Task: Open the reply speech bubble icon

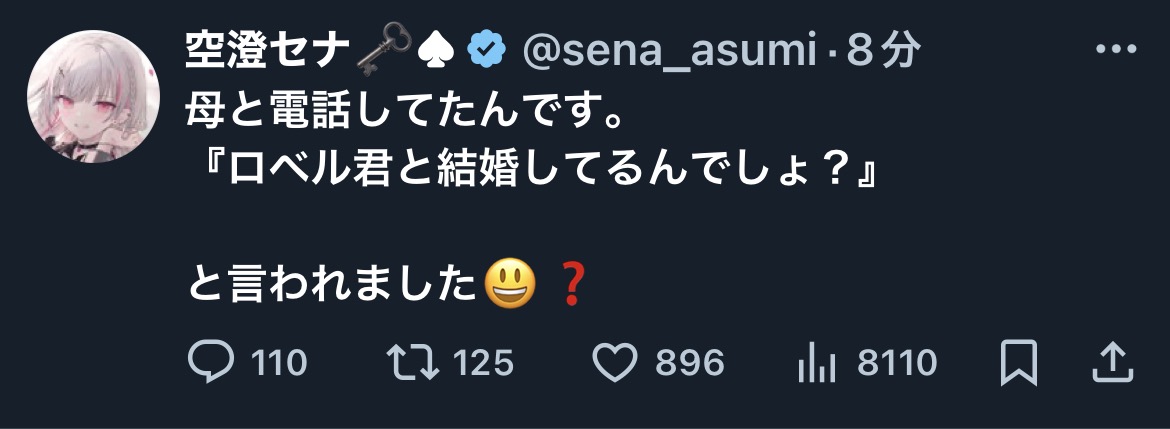Action: click(211, 362)
